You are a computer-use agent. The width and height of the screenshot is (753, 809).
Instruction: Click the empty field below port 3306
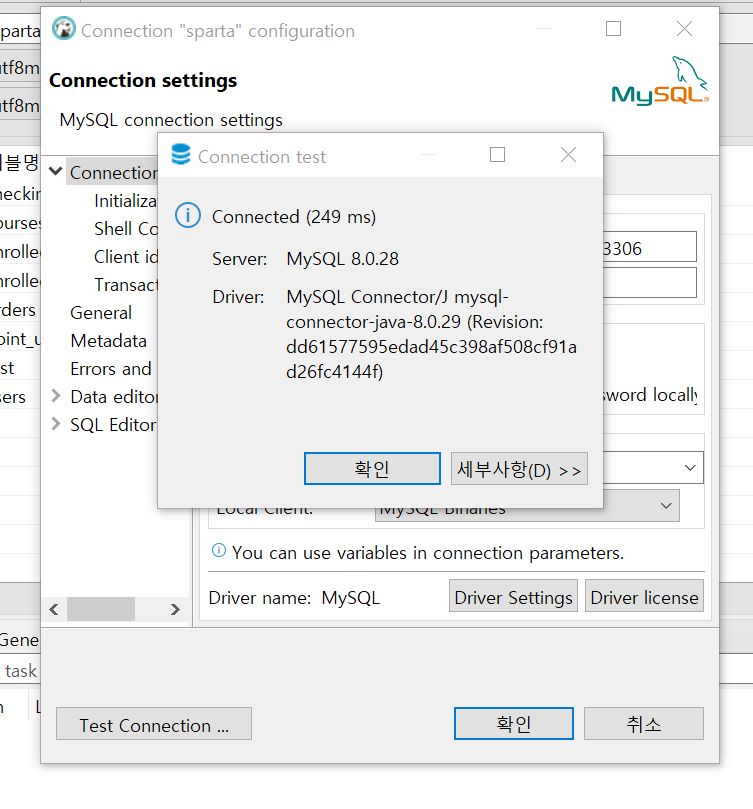coord(649,282)
